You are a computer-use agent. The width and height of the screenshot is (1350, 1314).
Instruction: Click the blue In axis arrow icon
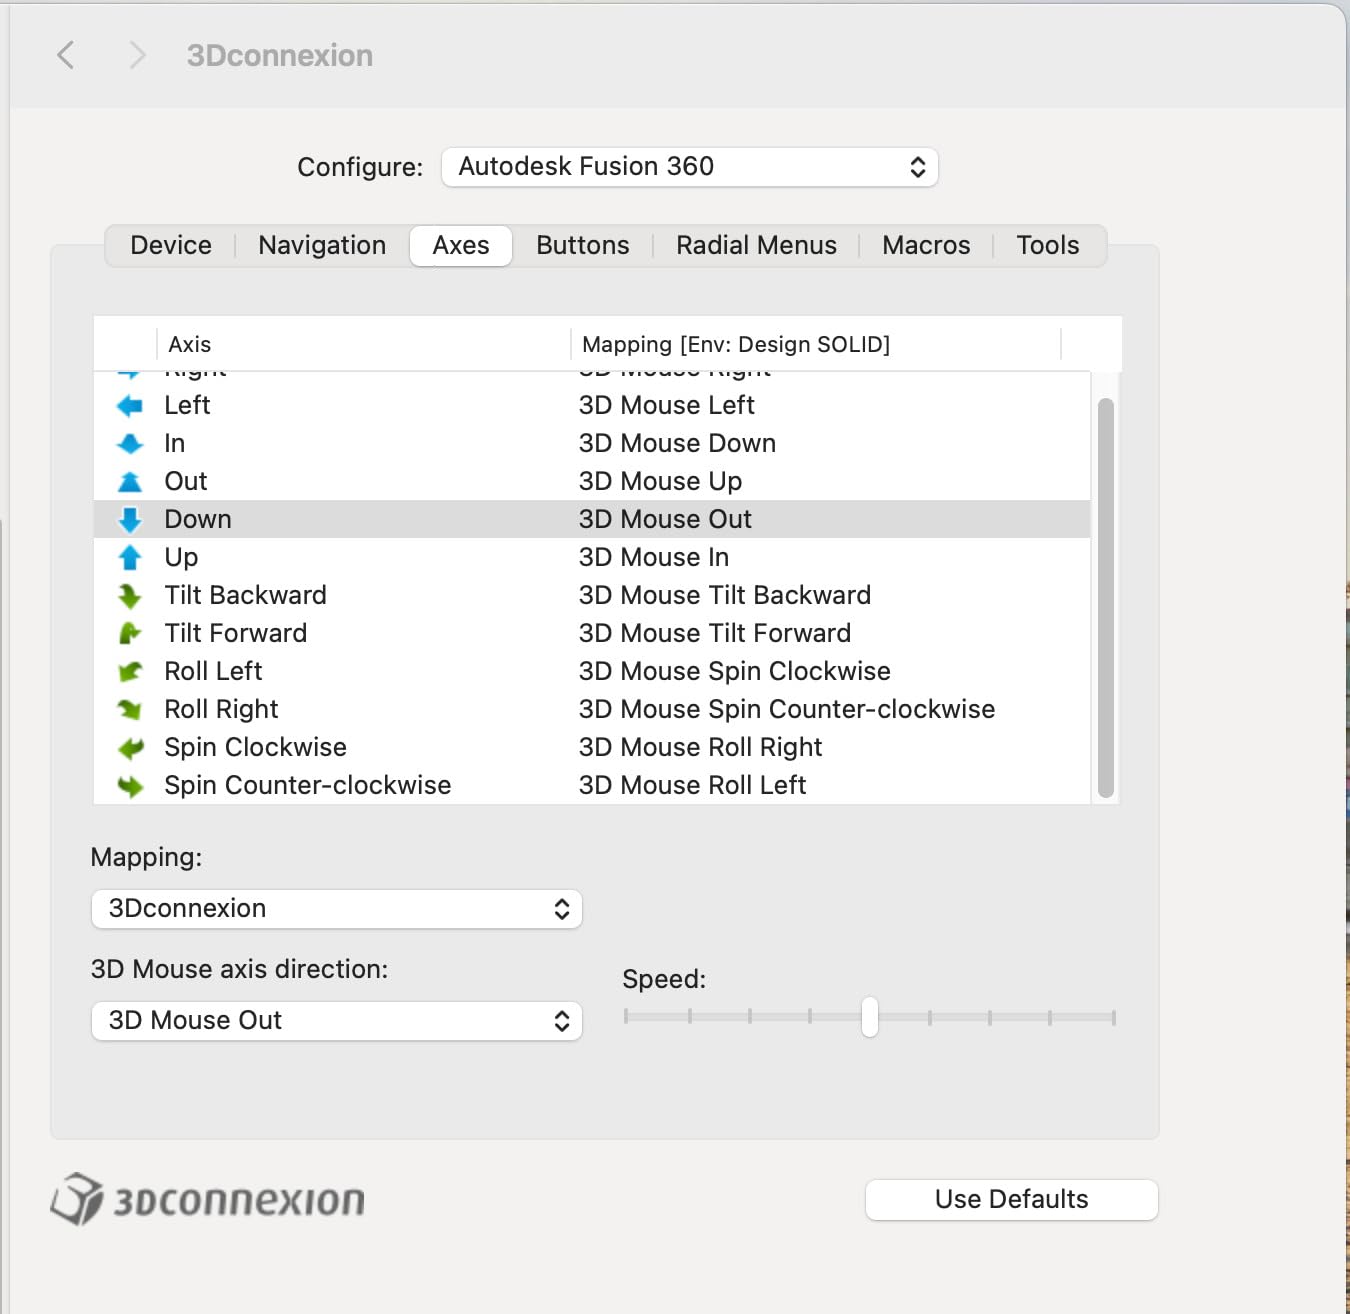pos(130,444)
